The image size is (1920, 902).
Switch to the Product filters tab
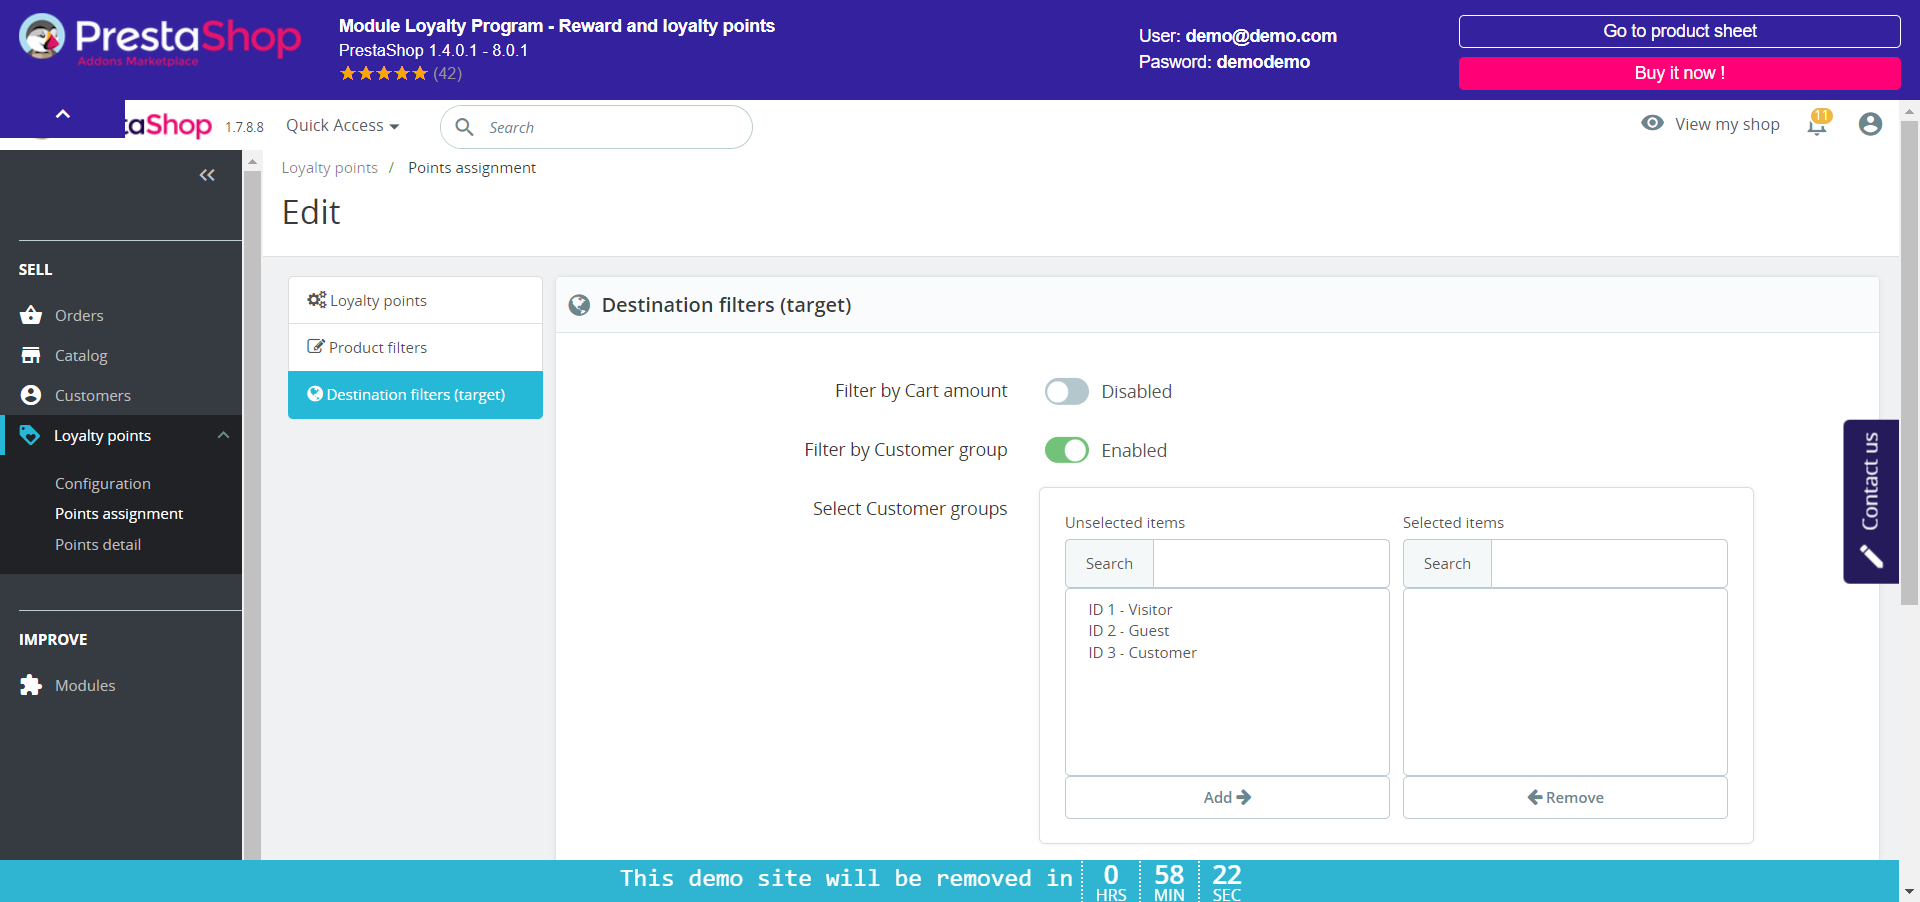[415, 347]
